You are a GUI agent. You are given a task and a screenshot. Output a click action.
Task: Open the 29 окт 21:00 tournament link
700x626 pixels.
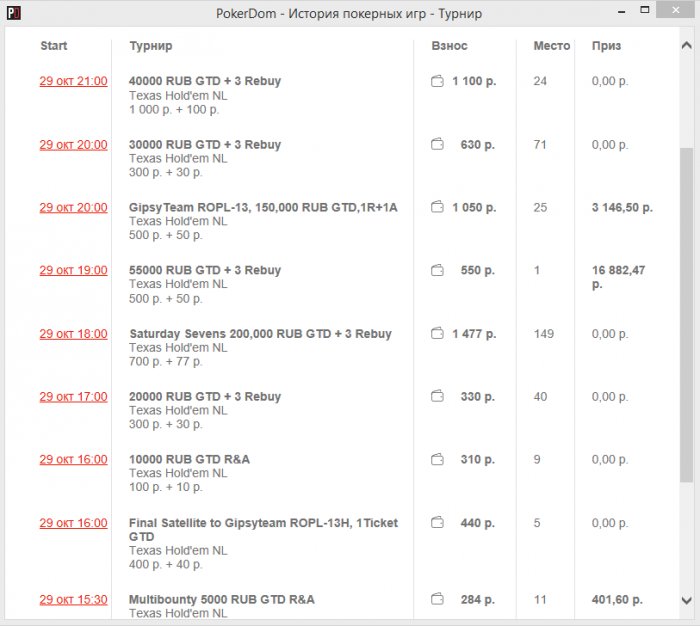pyautogui.click(x=73, y=82)
